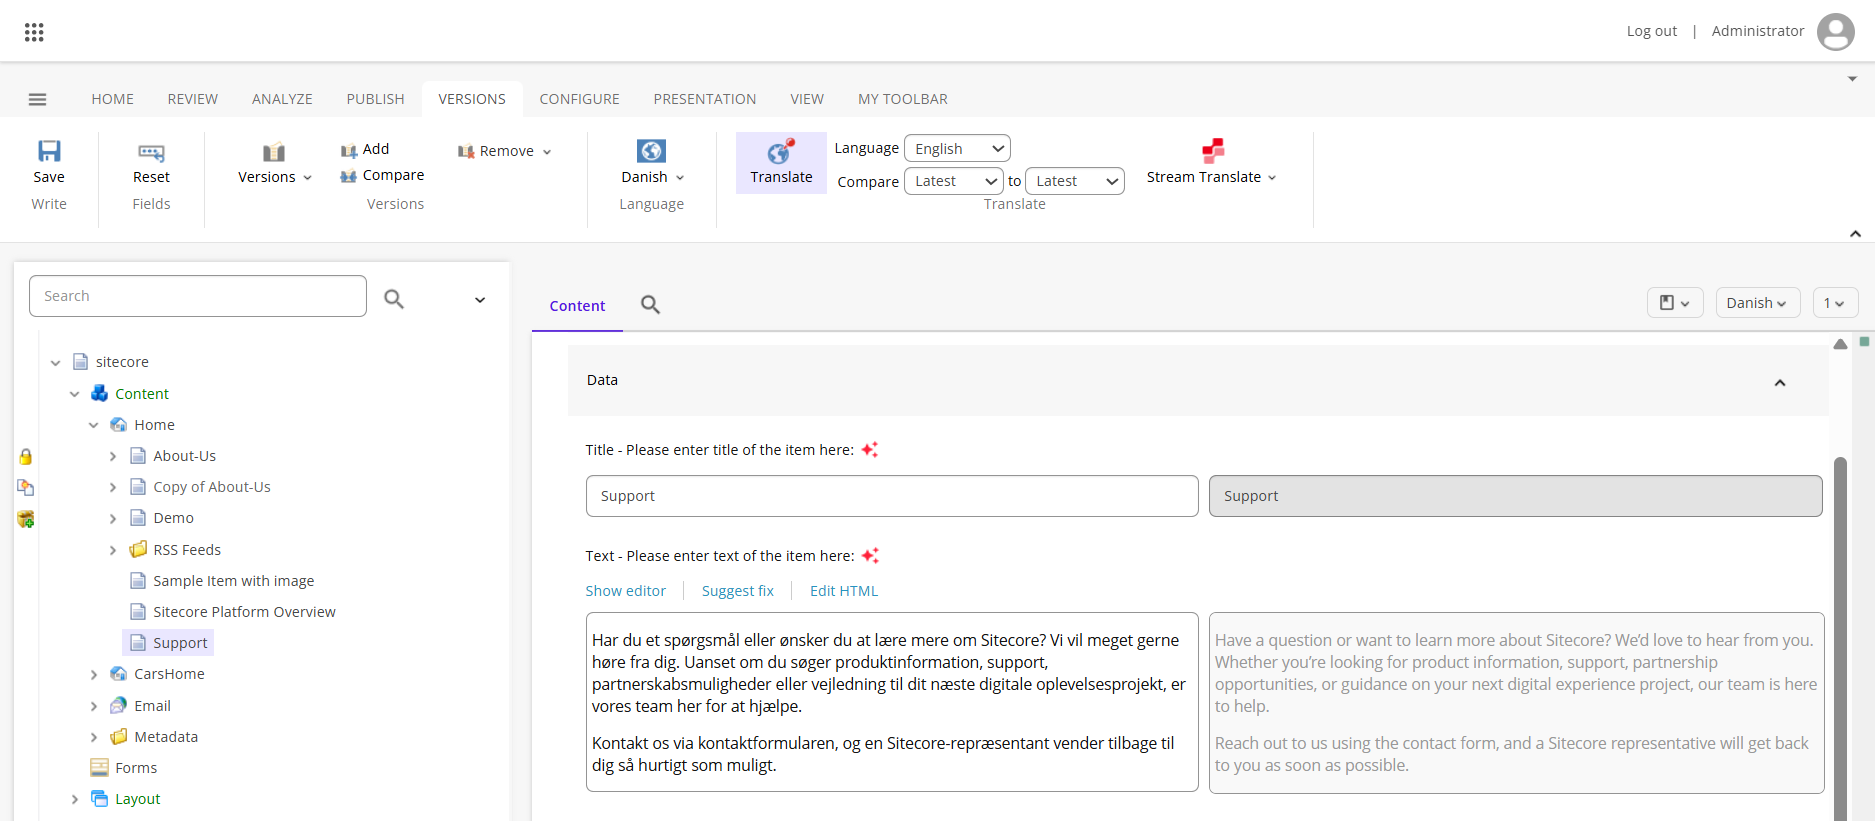Screen dimensions: 1875x821
Task: Collapse the sitecore root node
Action: tap(55, 362)
